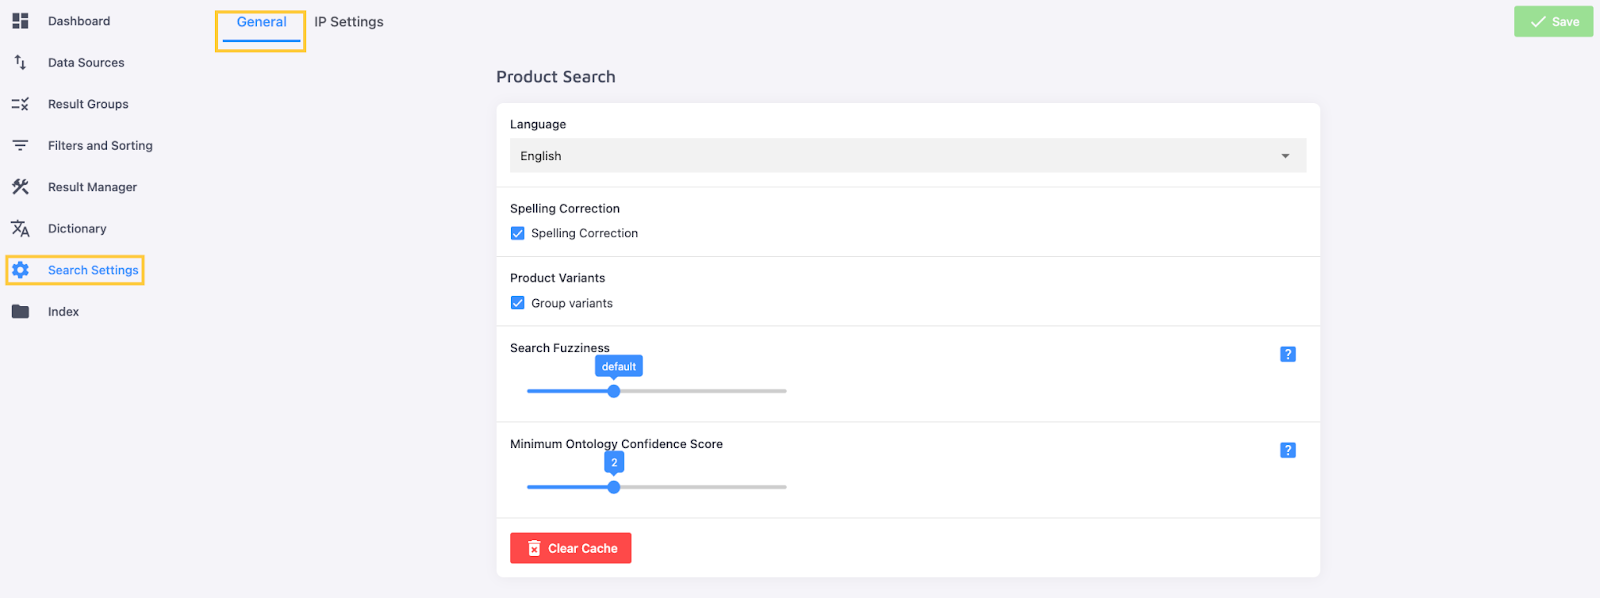Click the Search Settings gear icon
This screenshot has height=598, width=1600.
[x=20, y=270]
